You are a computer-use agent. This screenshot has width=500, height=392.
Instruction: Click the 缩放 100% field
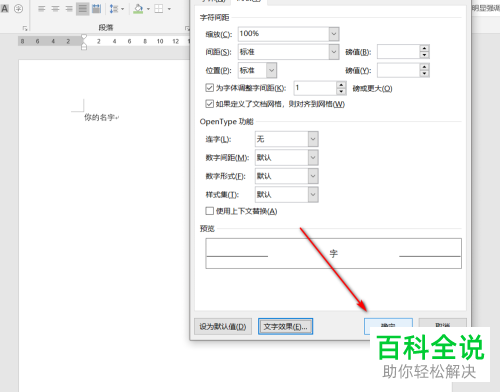pos(284,34)
